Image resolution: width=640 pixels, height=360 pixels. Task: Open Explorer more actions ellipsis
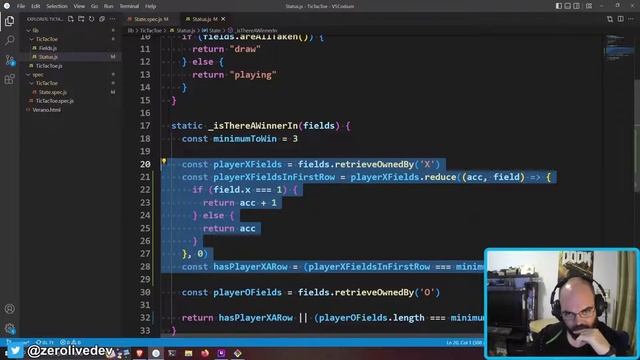coord(112,19)
